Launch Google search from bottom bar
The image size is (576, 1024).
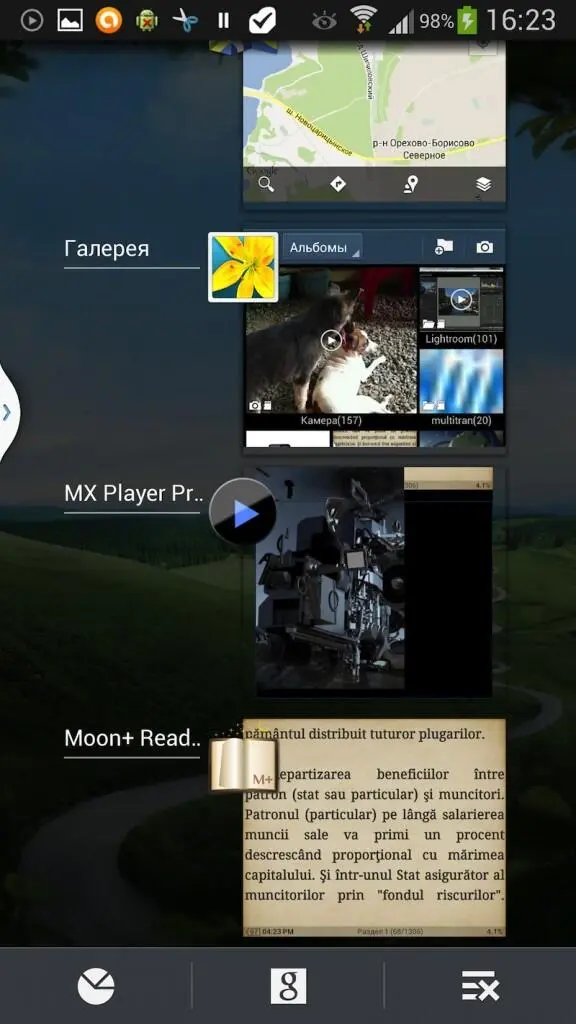tap(288, 986)
